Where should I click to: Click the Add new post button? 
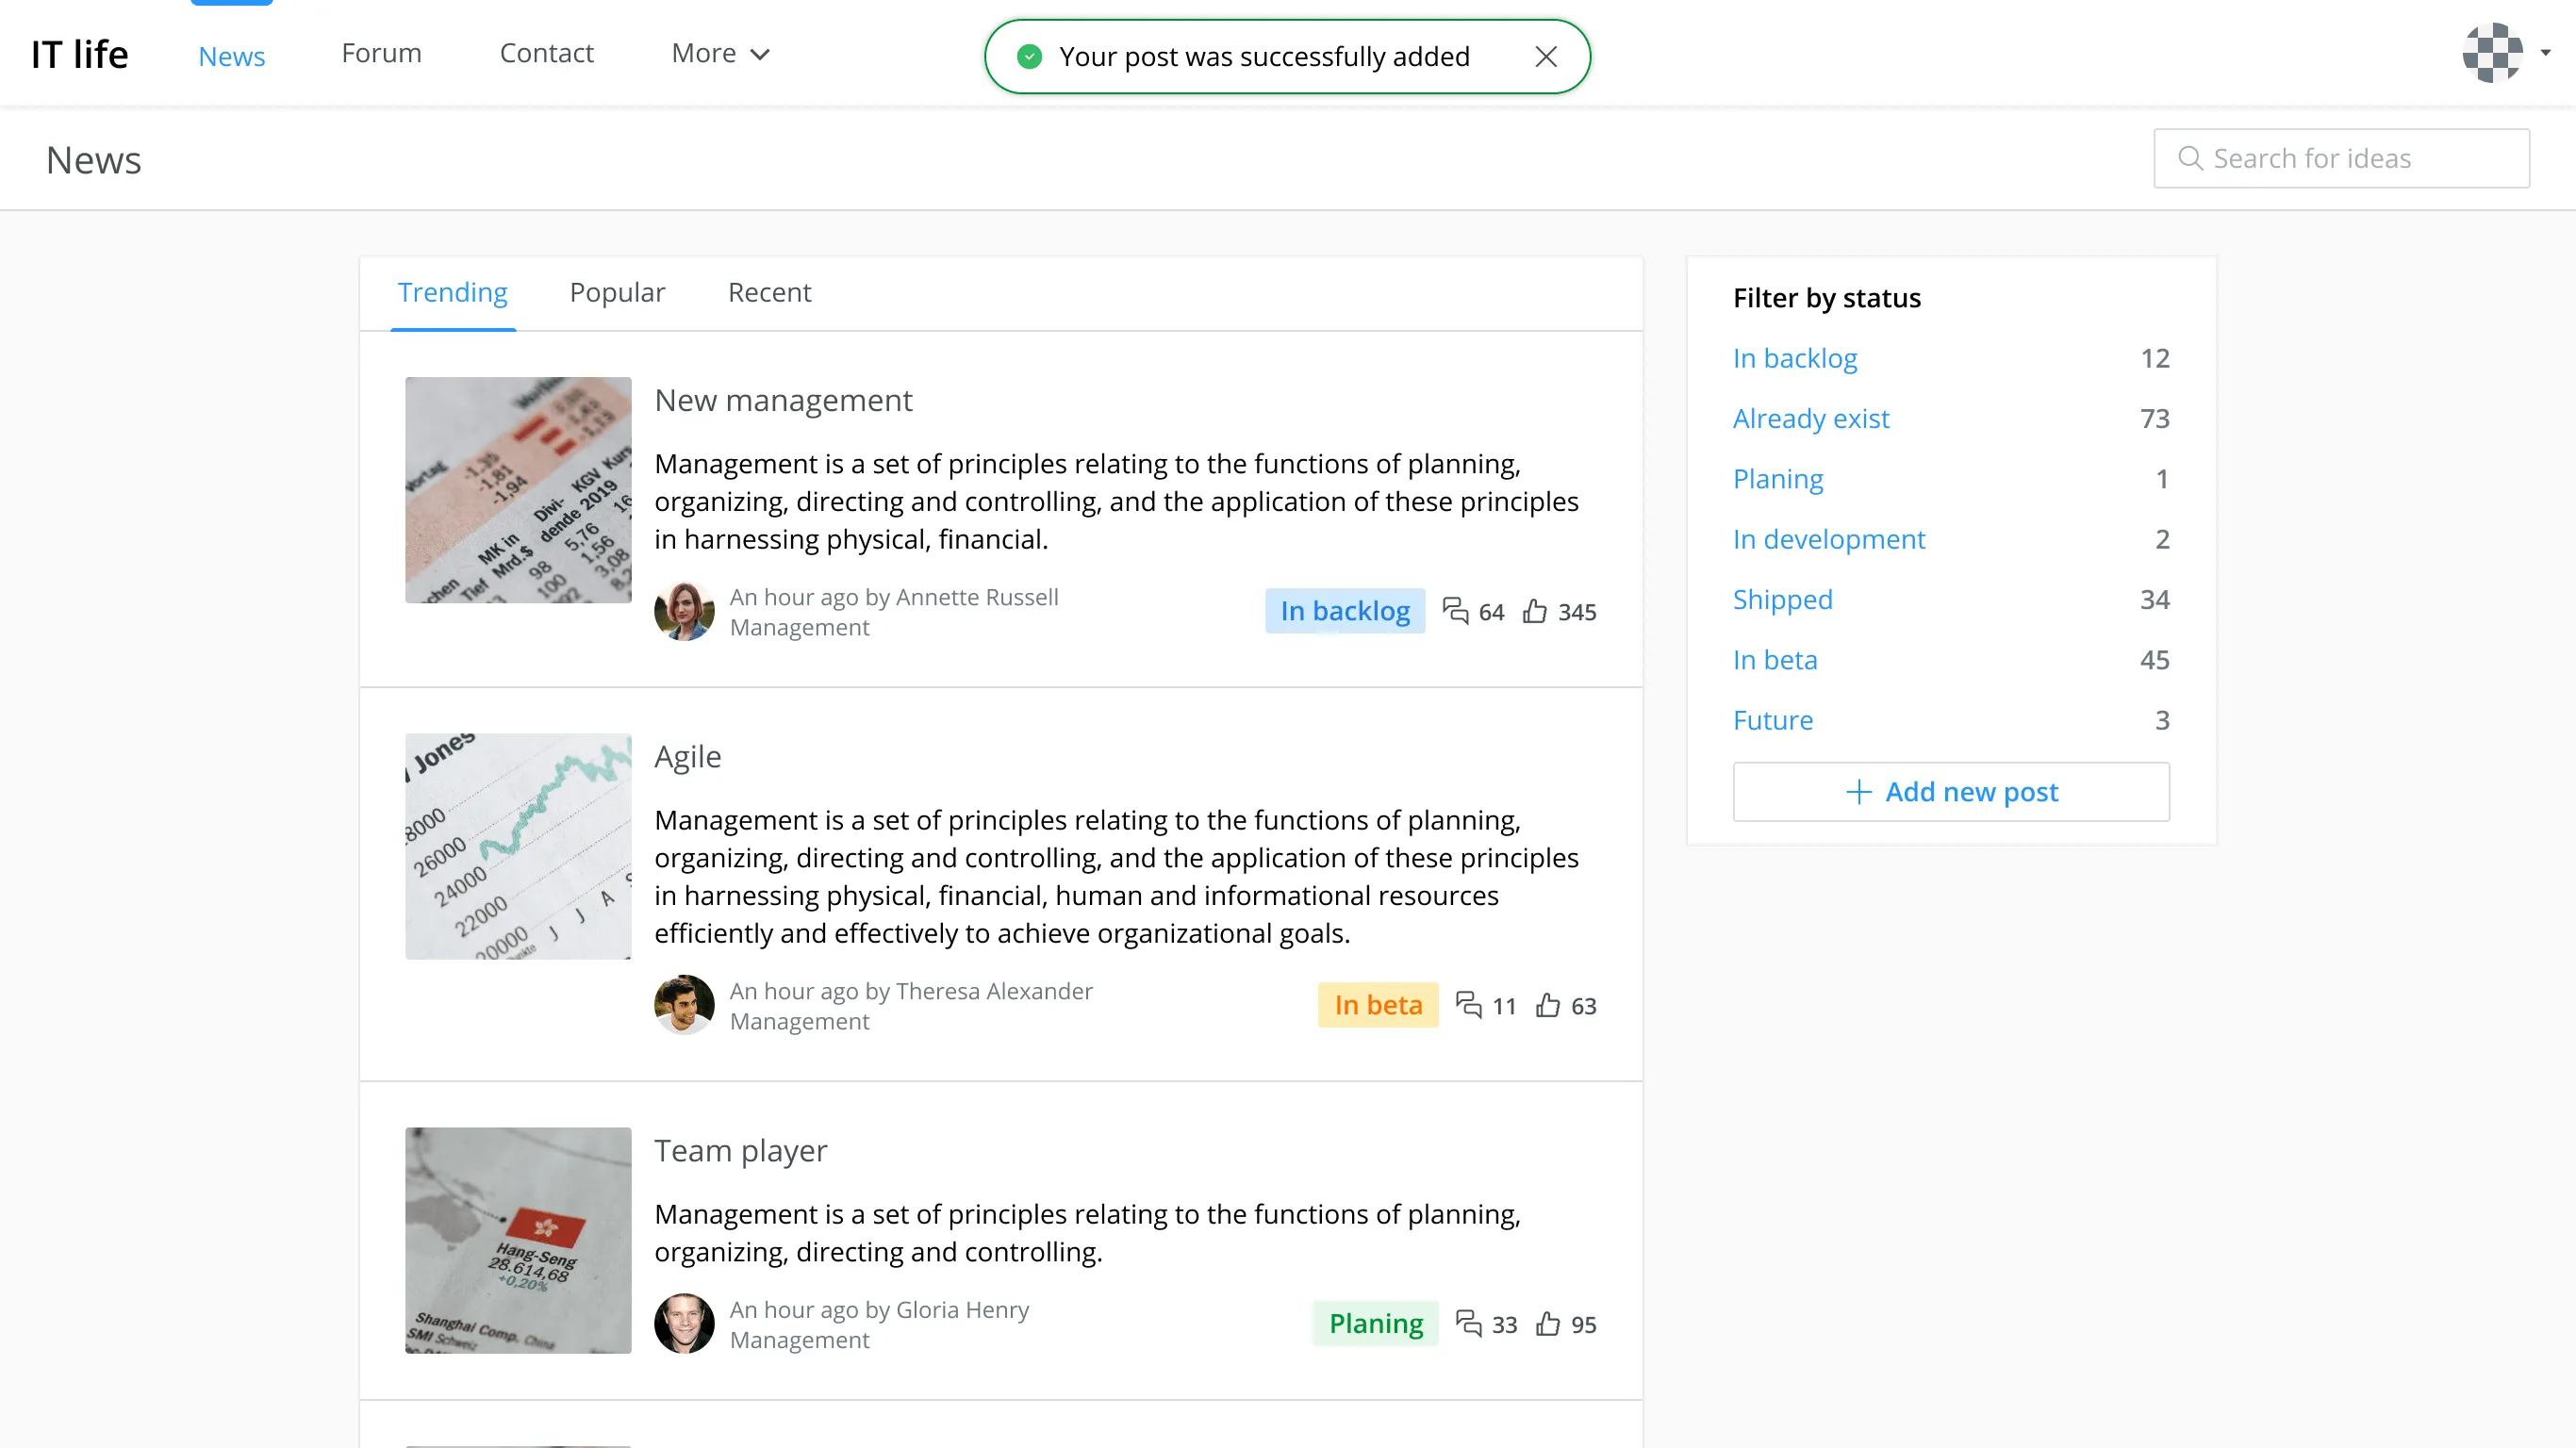(x=1951, y=792)
